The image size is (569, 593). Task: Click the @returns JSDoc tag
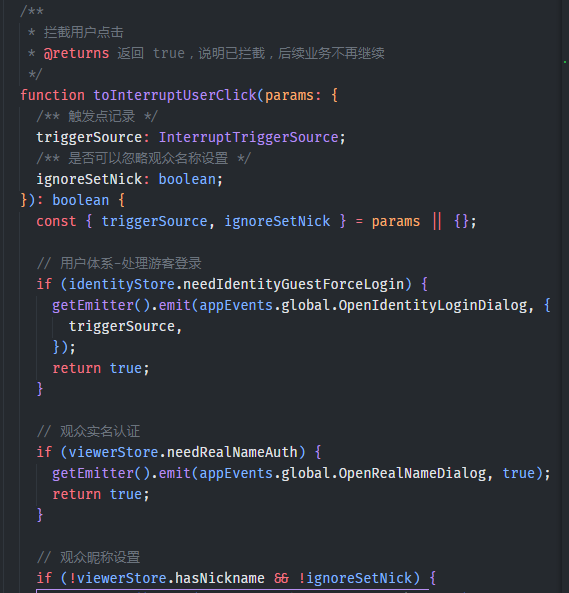click(76, 53)
